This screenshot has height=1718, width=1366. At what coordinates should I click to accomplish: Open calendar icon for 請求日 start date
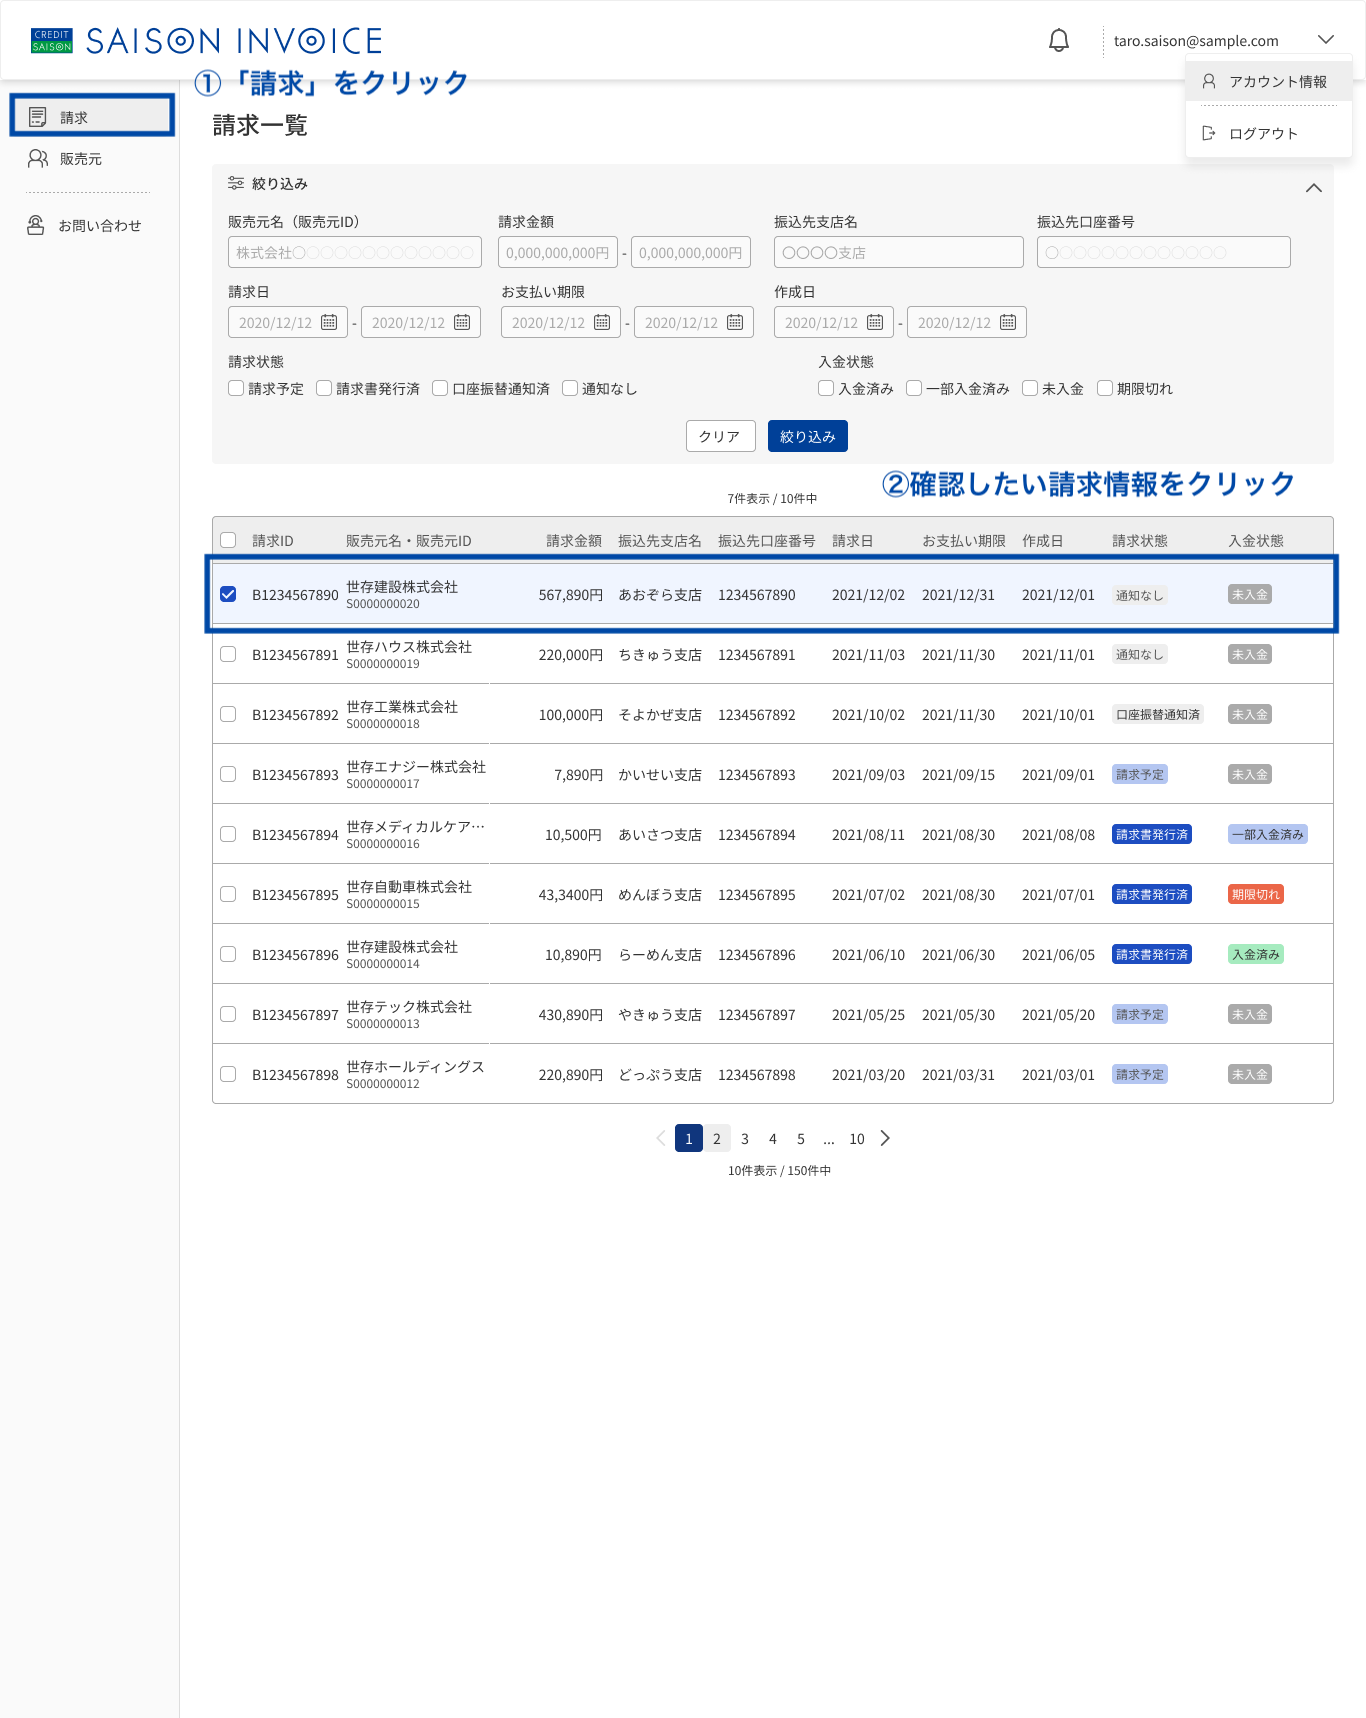point(329,322)
